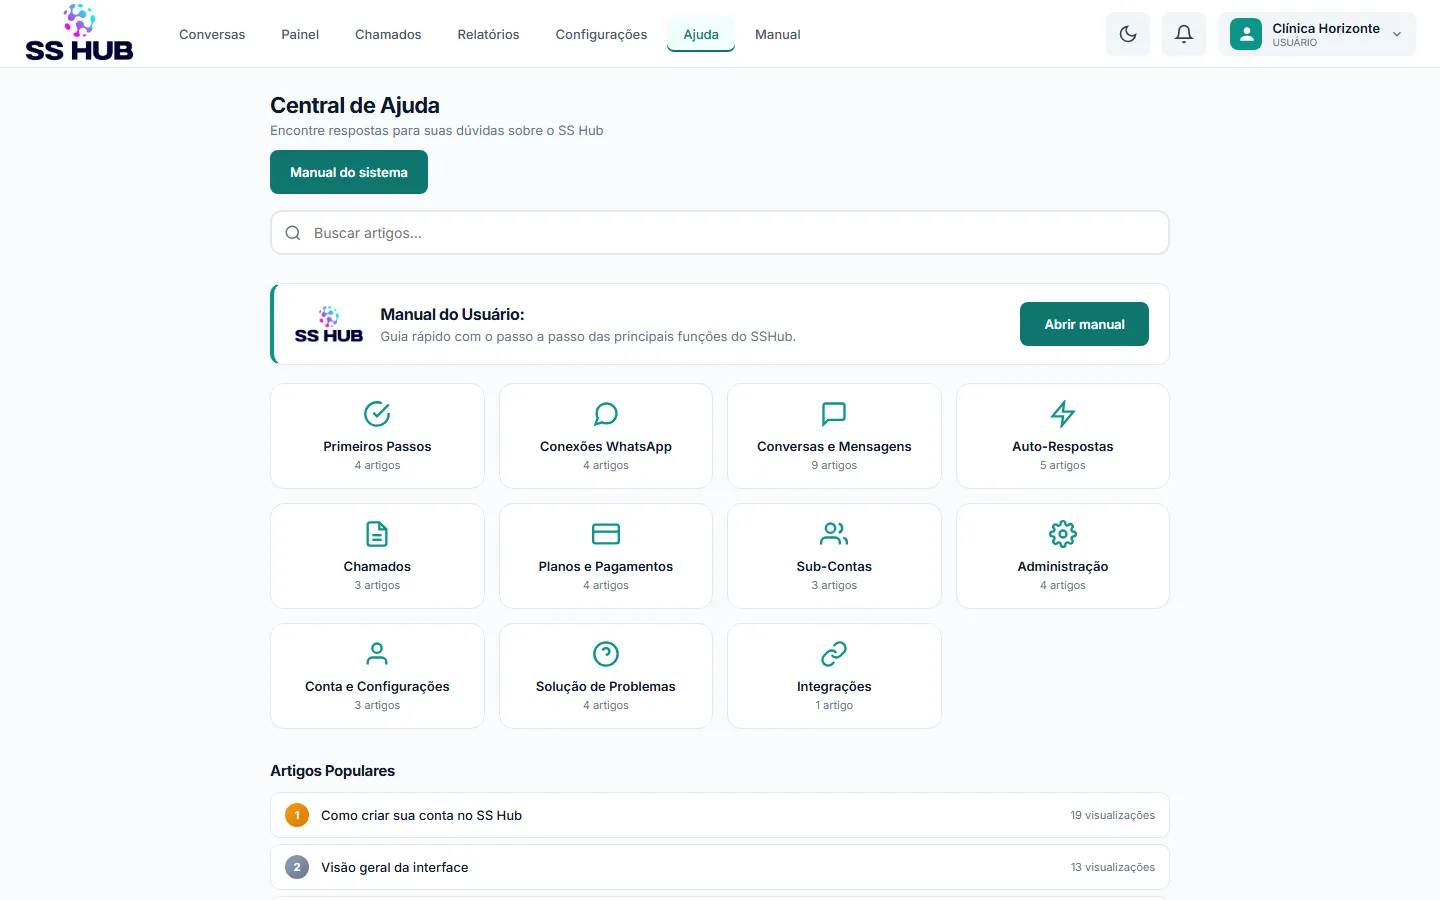Click the Central de Ajuda title

coord(355,105)
